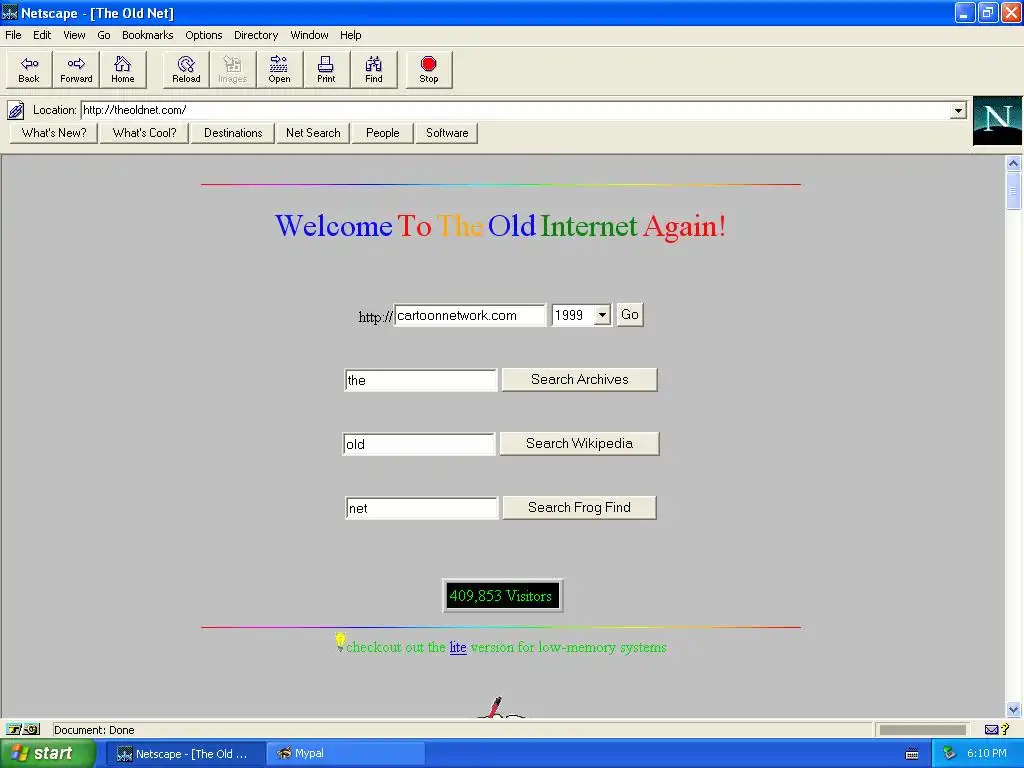The height and width of the screenshot is (768, 1024).
Task: Open the 1999 year dropdown
Action: (x=581, y=315)
